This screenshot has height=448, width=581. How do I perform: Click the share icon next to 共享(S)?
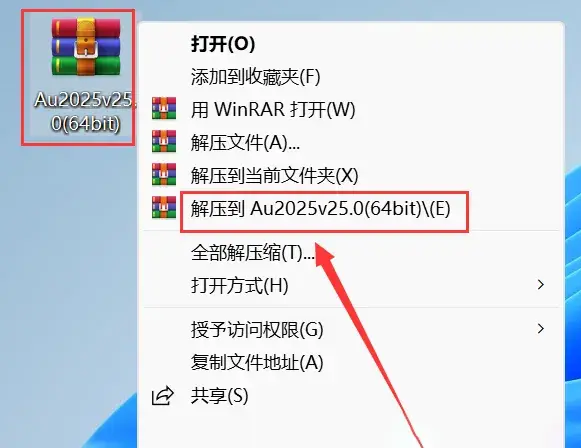pos(163,395)
